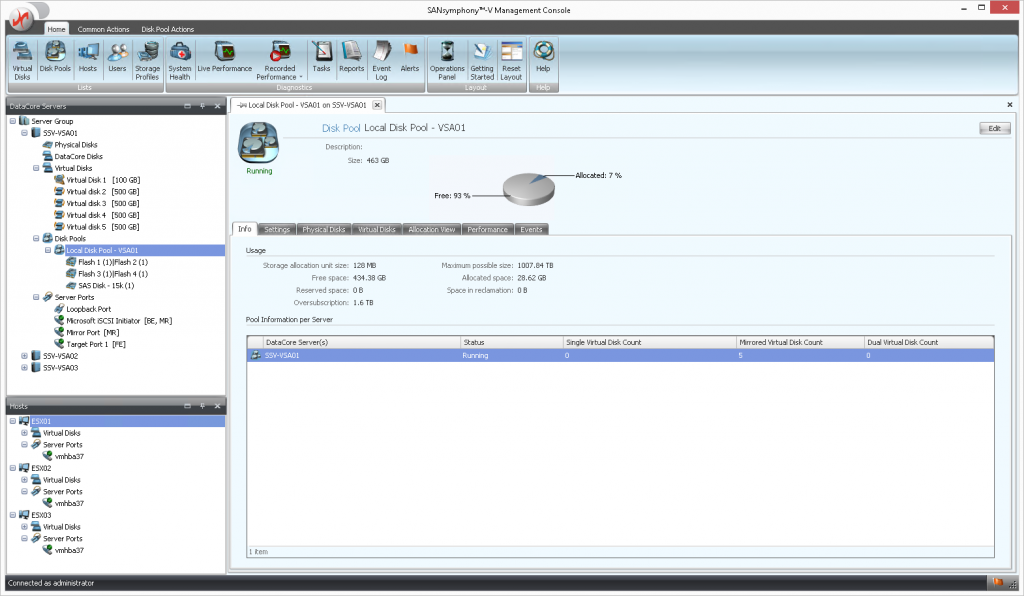Click the Disk Pools ribbon icon

pos(55,58)
